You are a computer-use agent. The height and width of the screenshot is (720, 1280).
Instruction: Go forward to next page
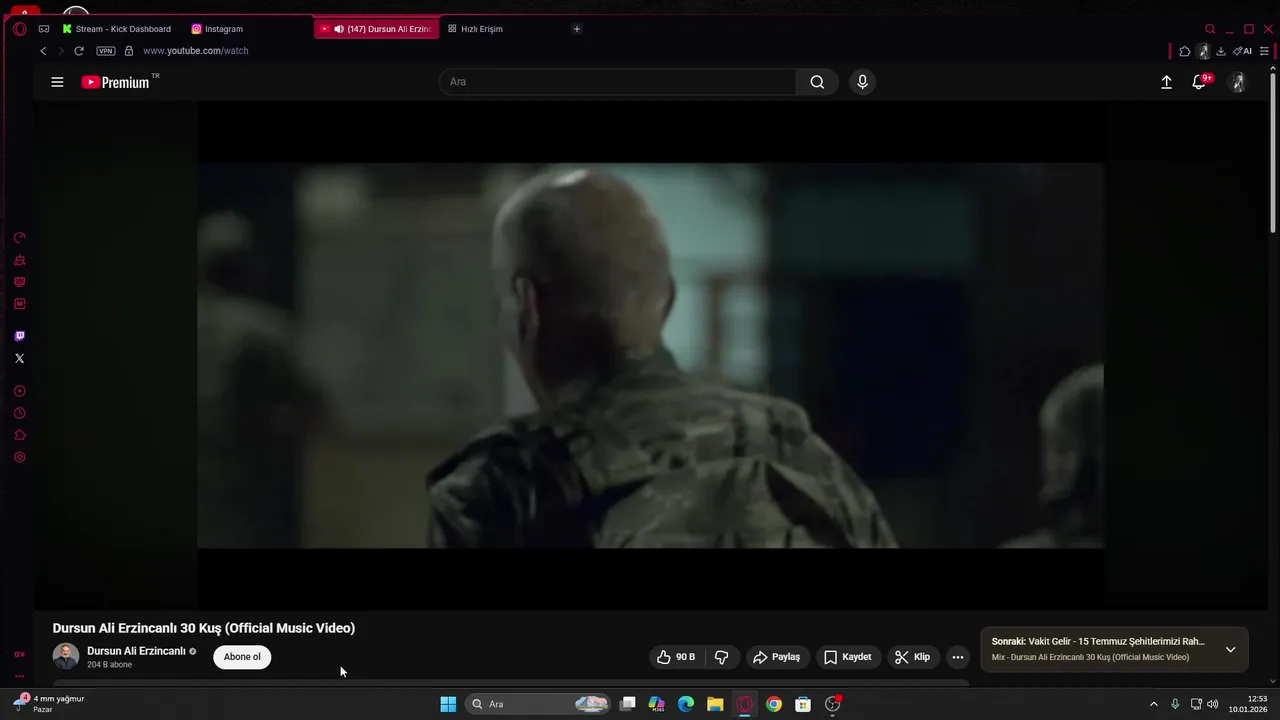click(x=60, y=51)
